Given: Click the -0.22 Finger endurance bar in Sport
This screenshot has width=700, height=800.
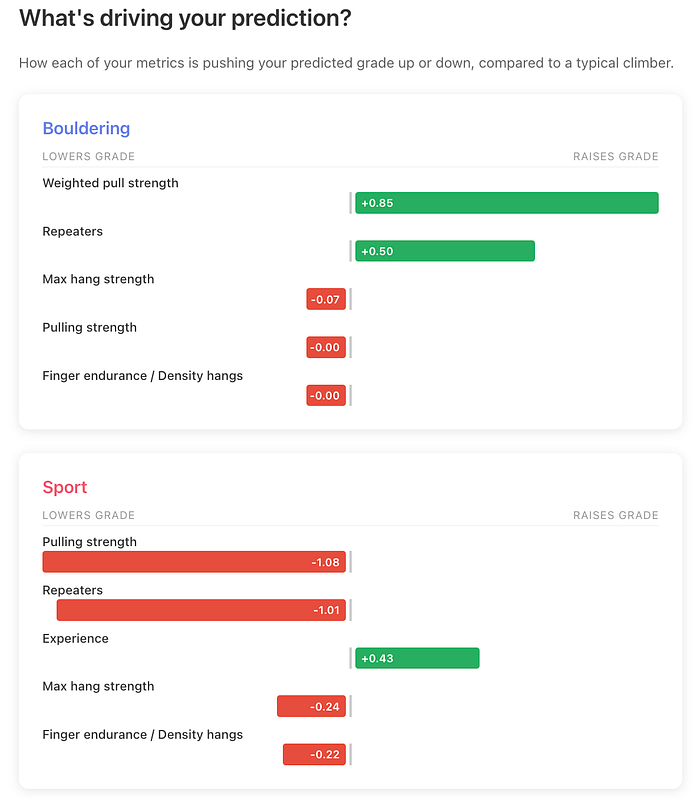Looking at the screenshot, I should point(314,755).
